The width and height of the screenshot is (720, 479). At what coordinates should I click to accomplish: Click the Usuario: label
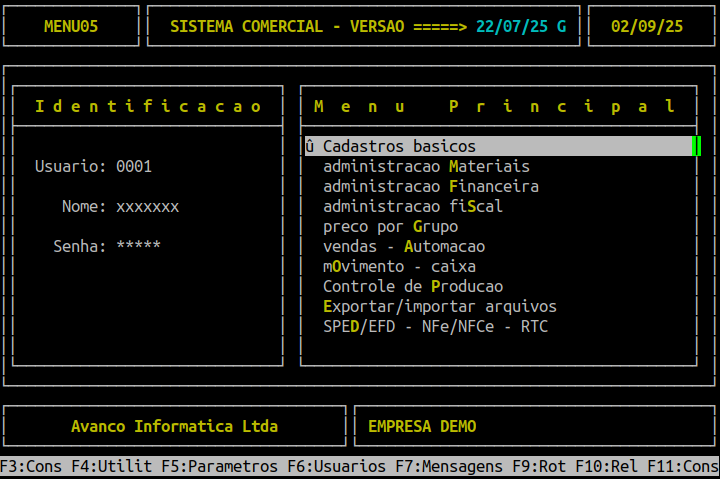click(71, 166)
